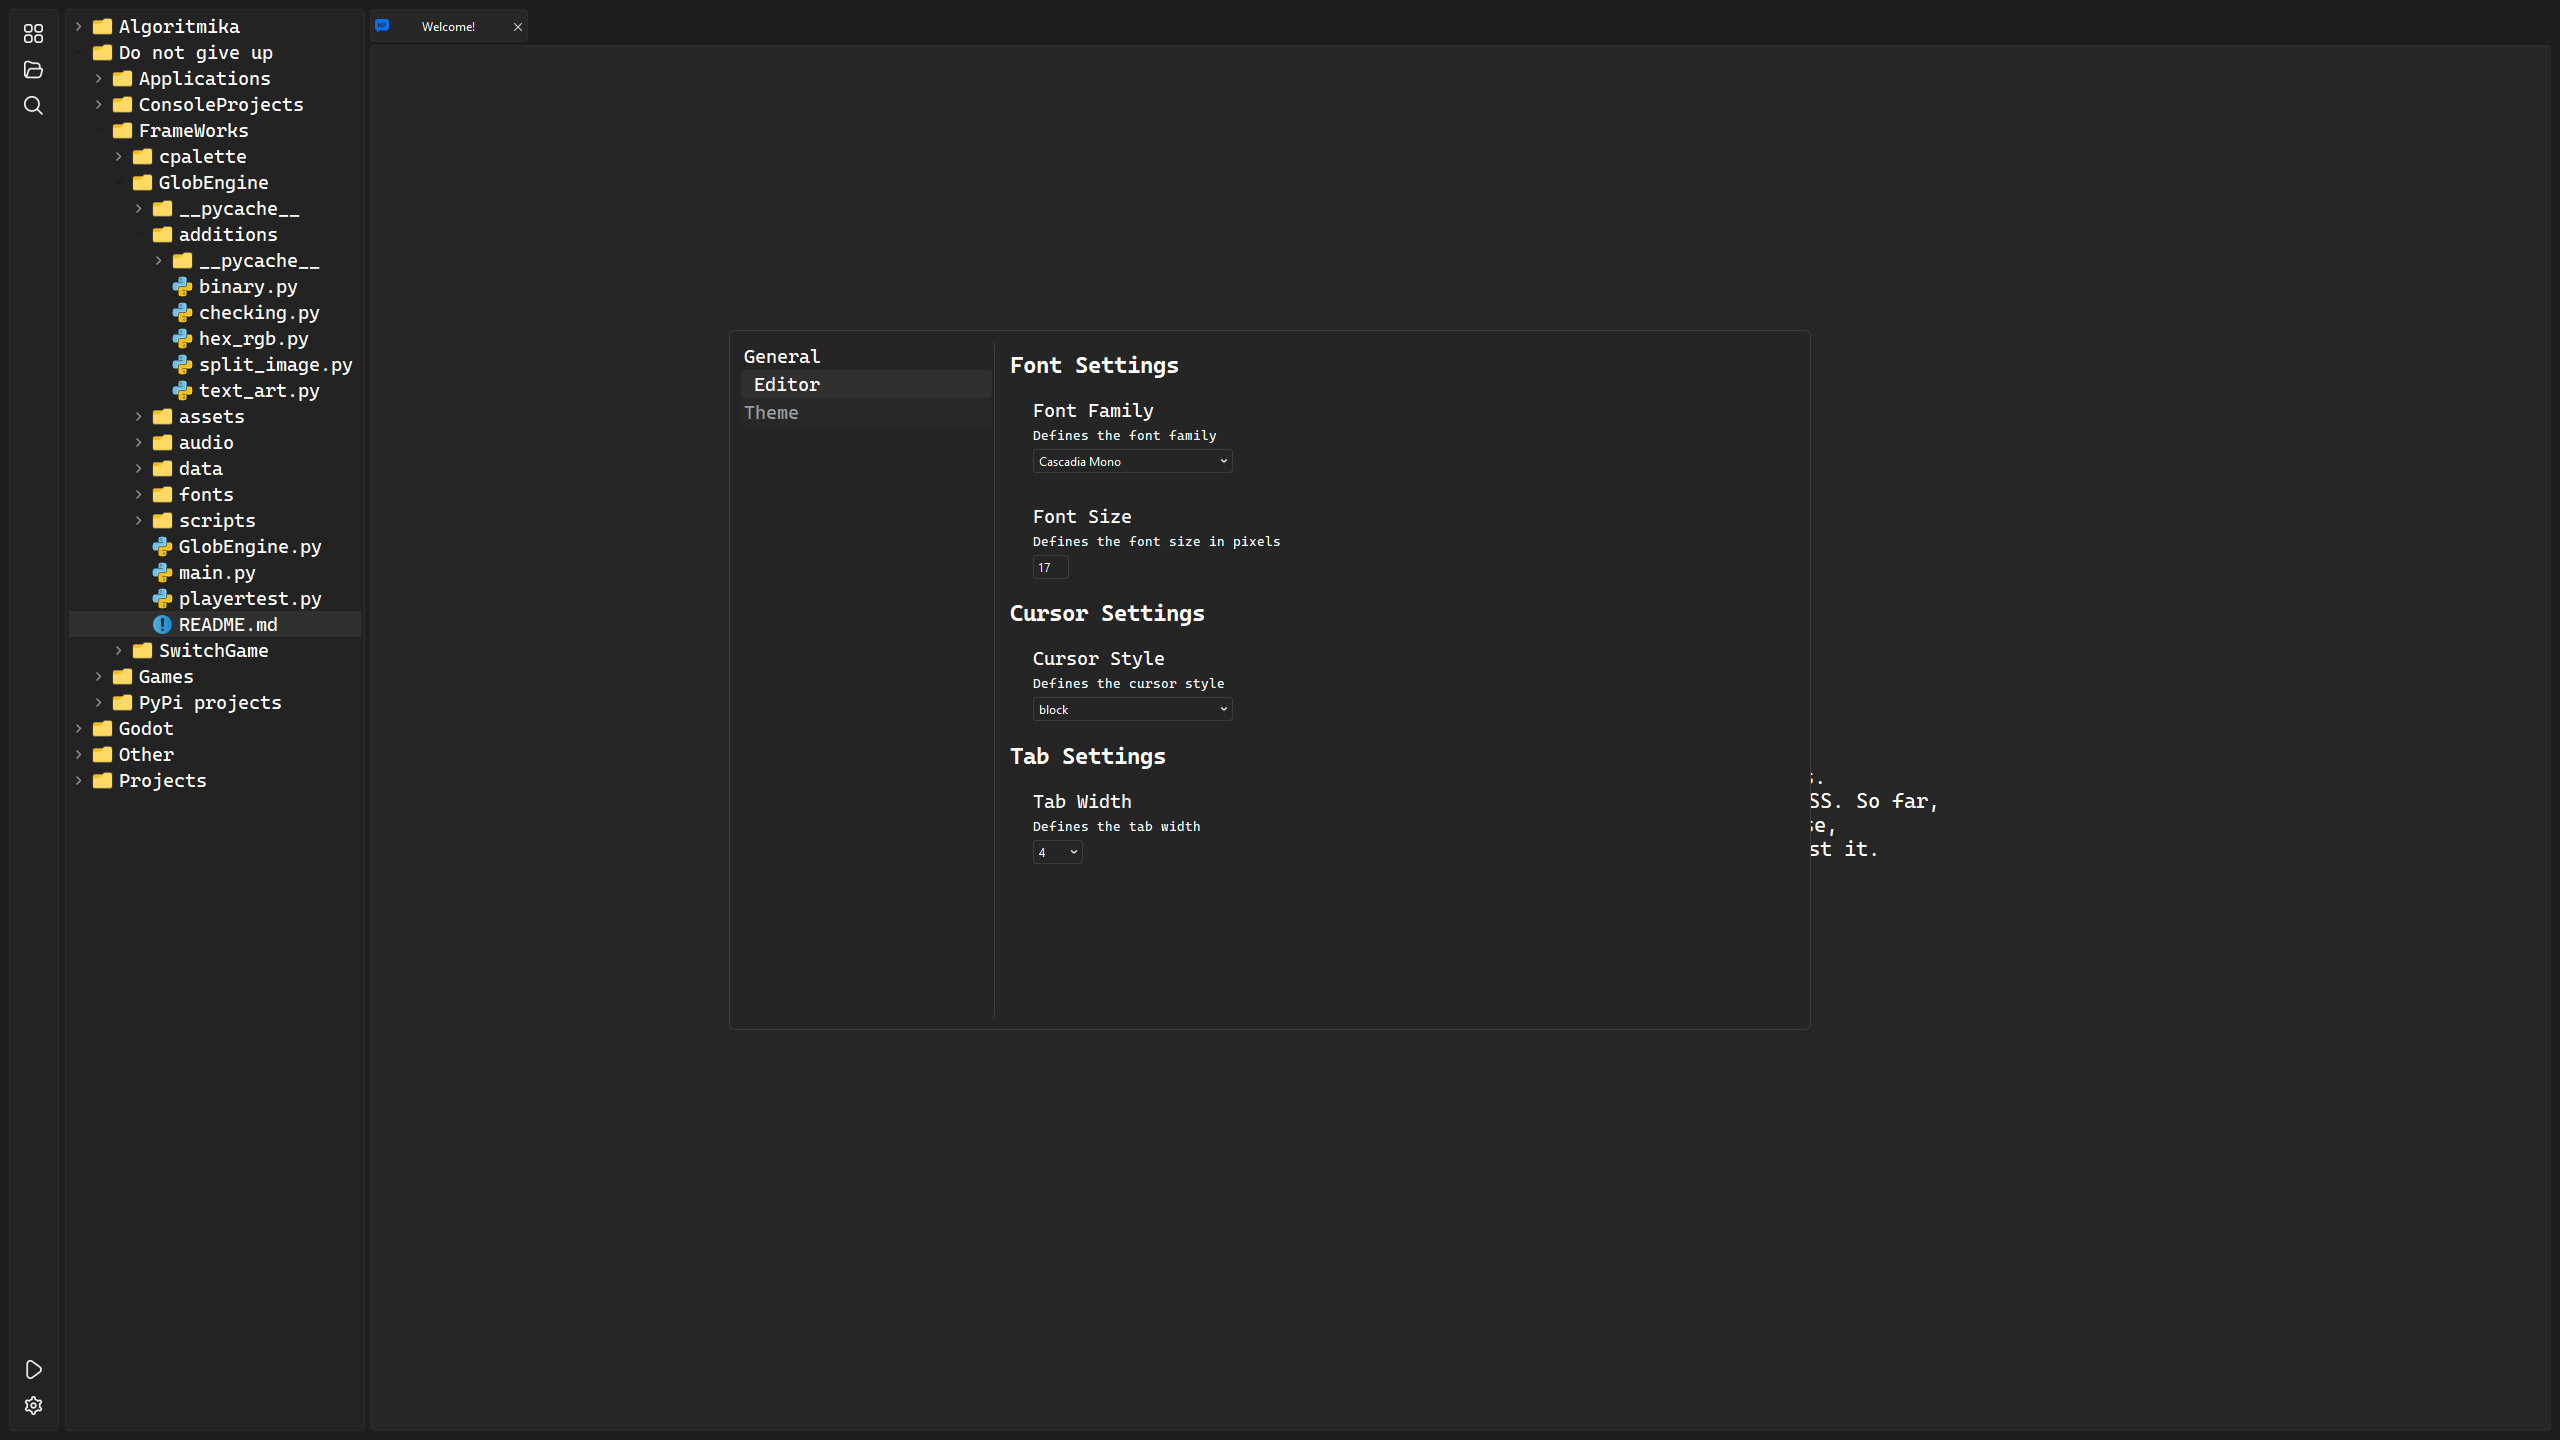The image size is (2560, 1440).
Task: Open the binary.py Python file
Action: click(247, 287)
